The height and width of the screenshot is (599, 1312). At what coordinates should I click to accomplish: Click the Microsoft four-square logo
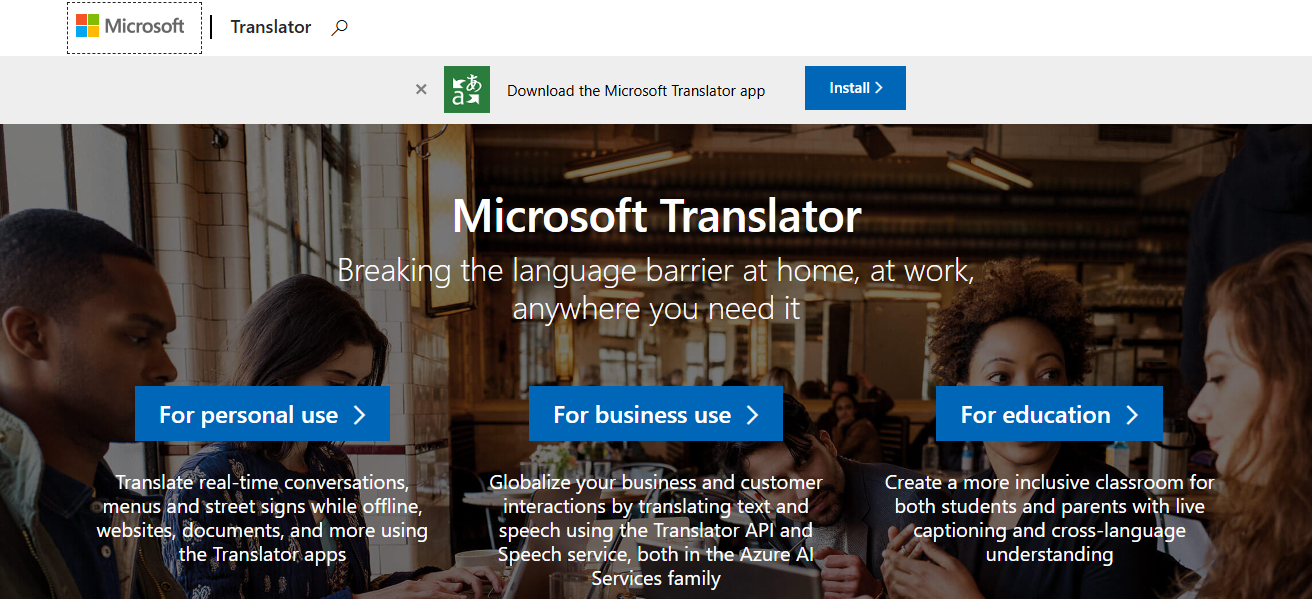[88, 26]
